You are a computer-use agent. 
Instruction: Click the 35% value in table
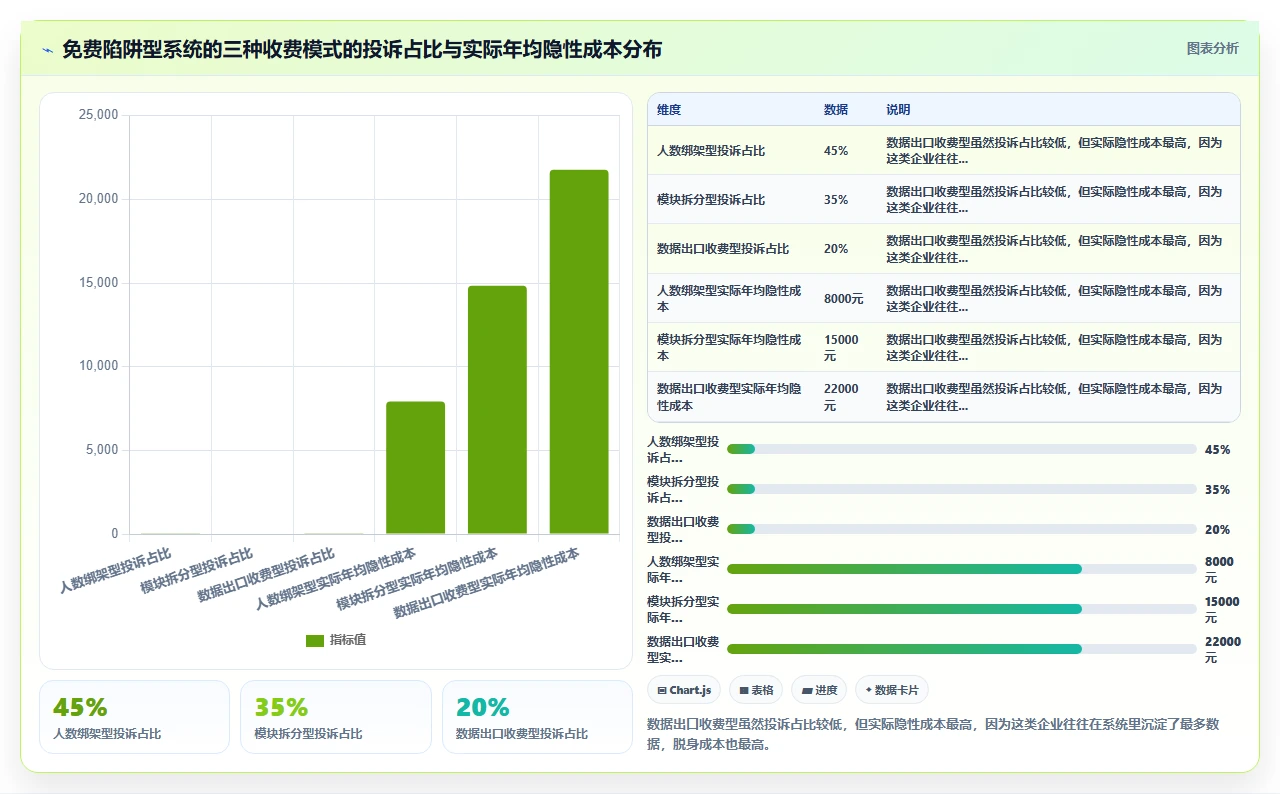(x=836, y=200)
